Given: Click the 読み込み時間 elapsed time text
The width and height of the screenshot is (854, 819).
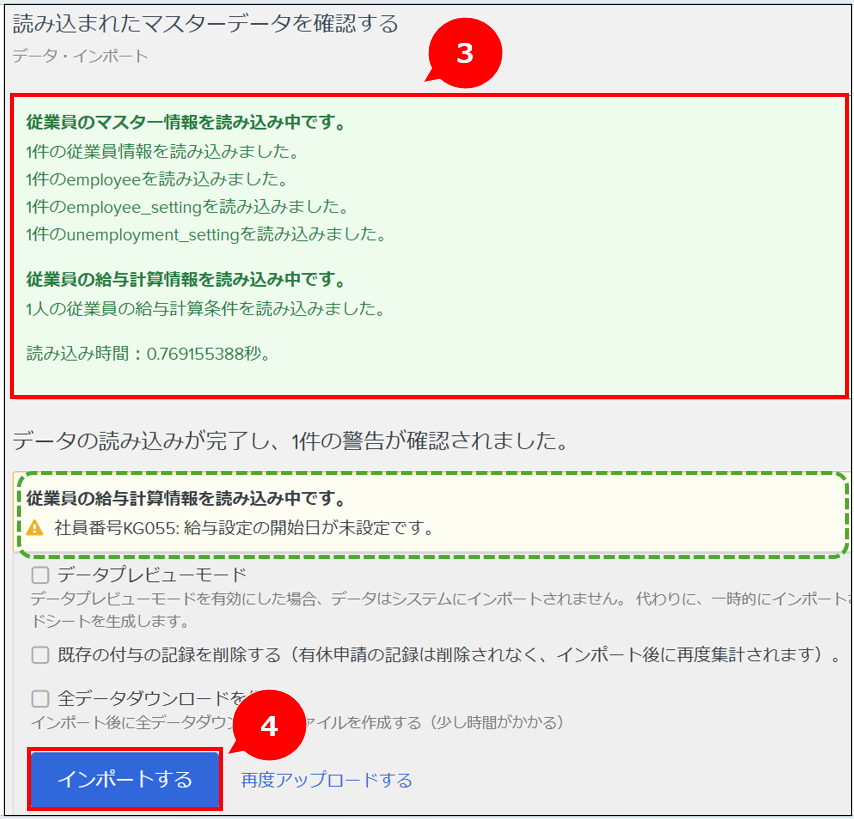Looking at the screenshot, I should pos(148,353).
